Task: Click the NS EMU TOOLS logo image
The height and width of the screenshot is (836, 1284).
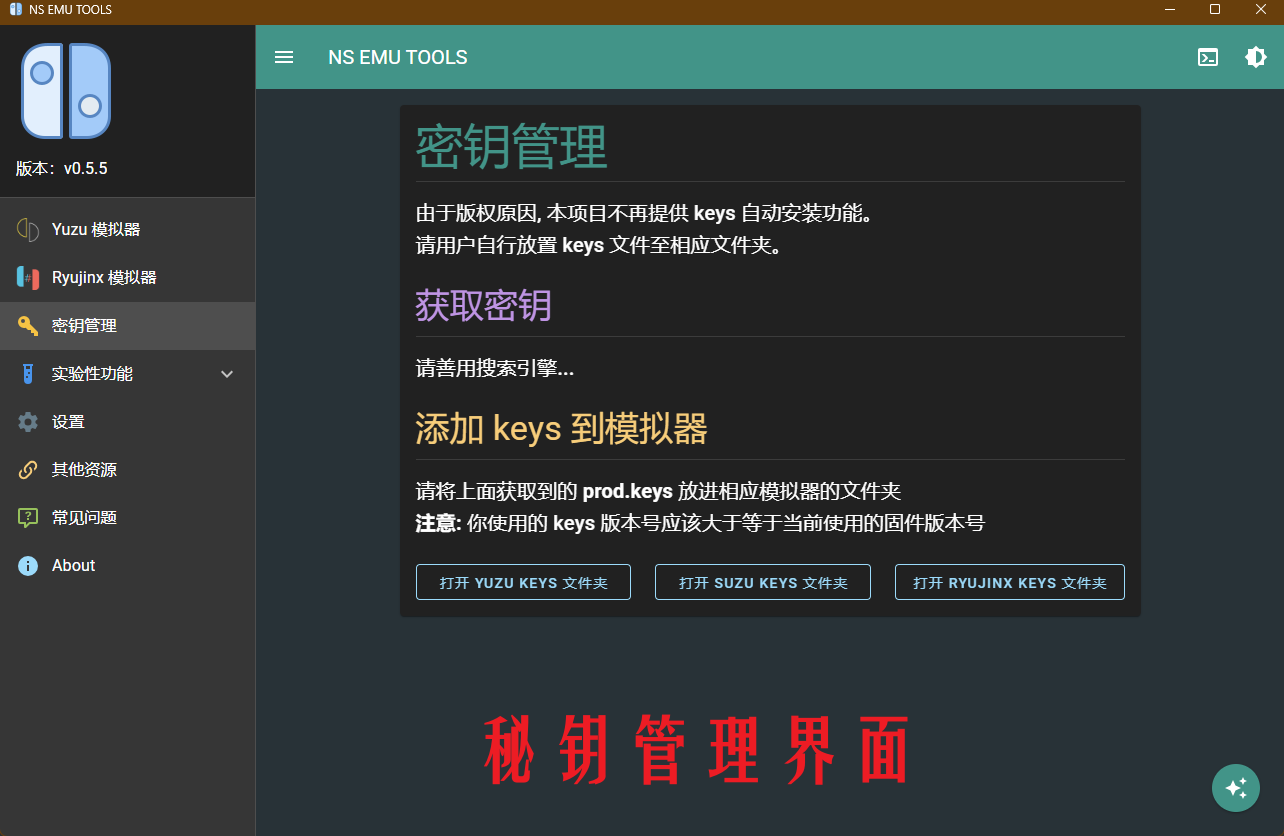Action: pos(66,90)
